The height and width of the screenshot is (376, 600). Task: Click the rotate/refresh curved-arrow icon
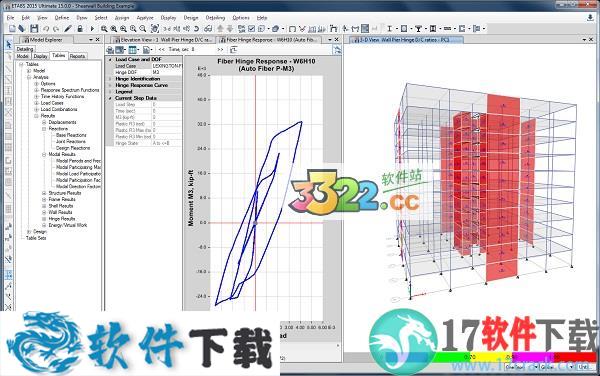(x=196, y=29)
